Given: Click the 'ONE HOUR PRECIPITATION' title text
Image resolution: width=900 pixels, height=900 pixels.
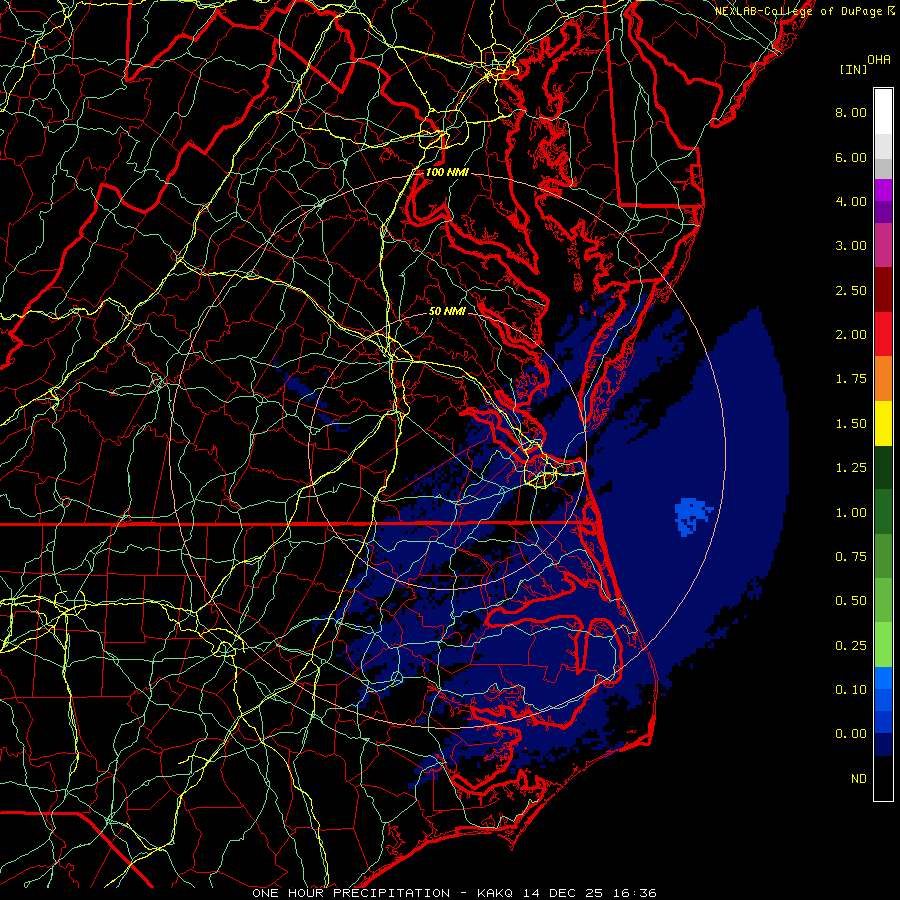Looking at the screenshot, I should 351,893.
